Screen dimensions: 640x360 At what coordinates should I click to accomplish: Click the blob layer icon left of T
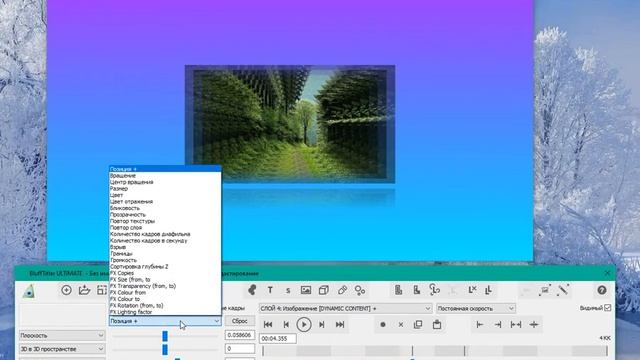(252, 290)
